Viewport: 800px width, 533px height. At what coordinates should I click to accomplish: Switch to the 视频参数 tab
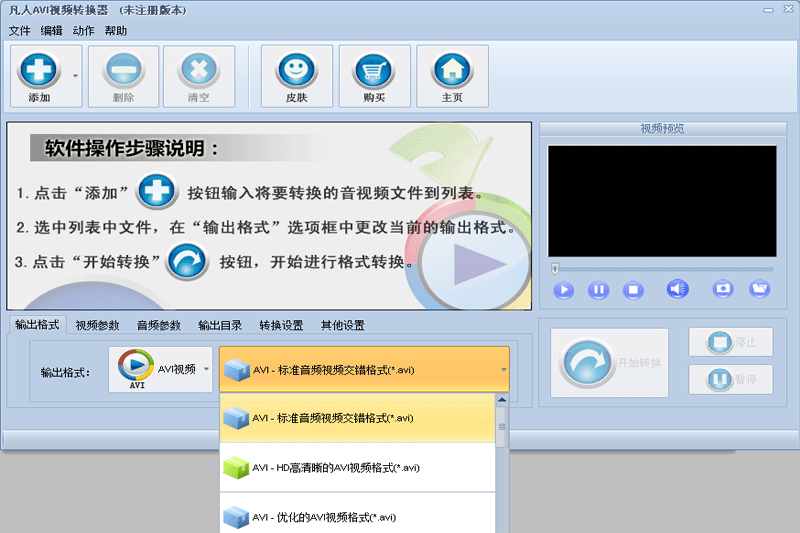97,325
